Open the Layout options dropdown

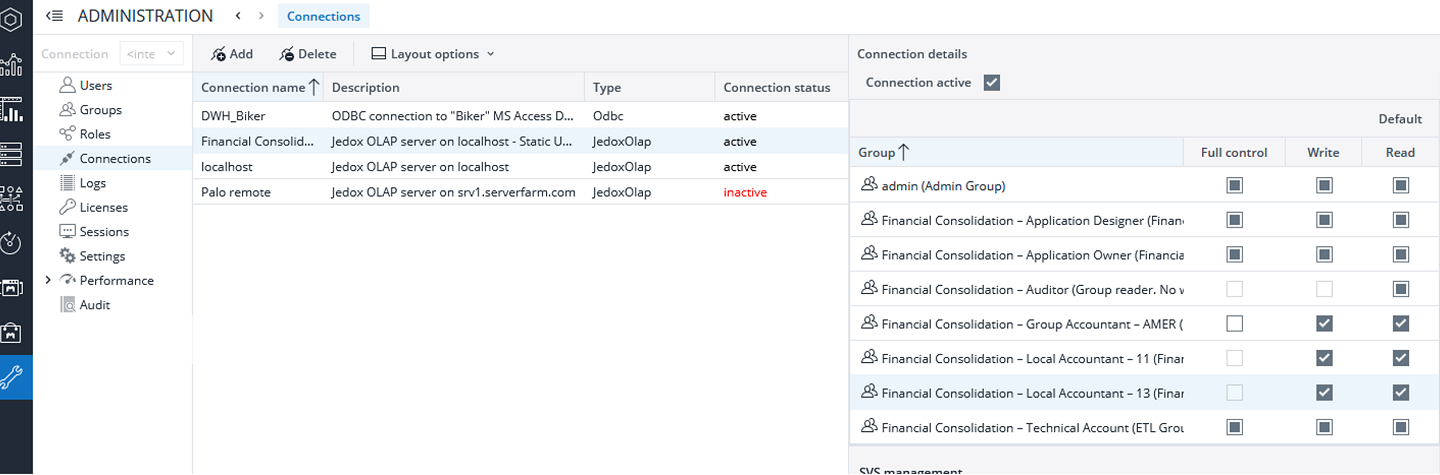click(433, 54)
